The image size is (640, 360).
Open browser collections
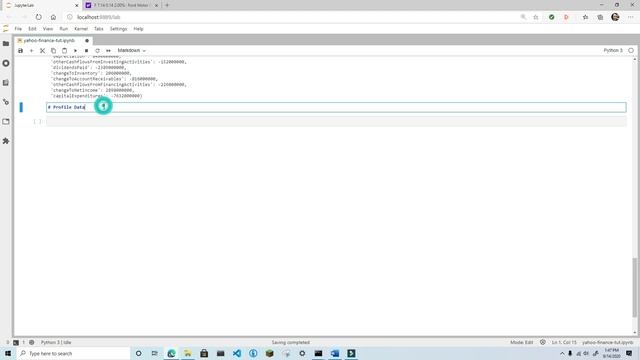pos(600,17)
